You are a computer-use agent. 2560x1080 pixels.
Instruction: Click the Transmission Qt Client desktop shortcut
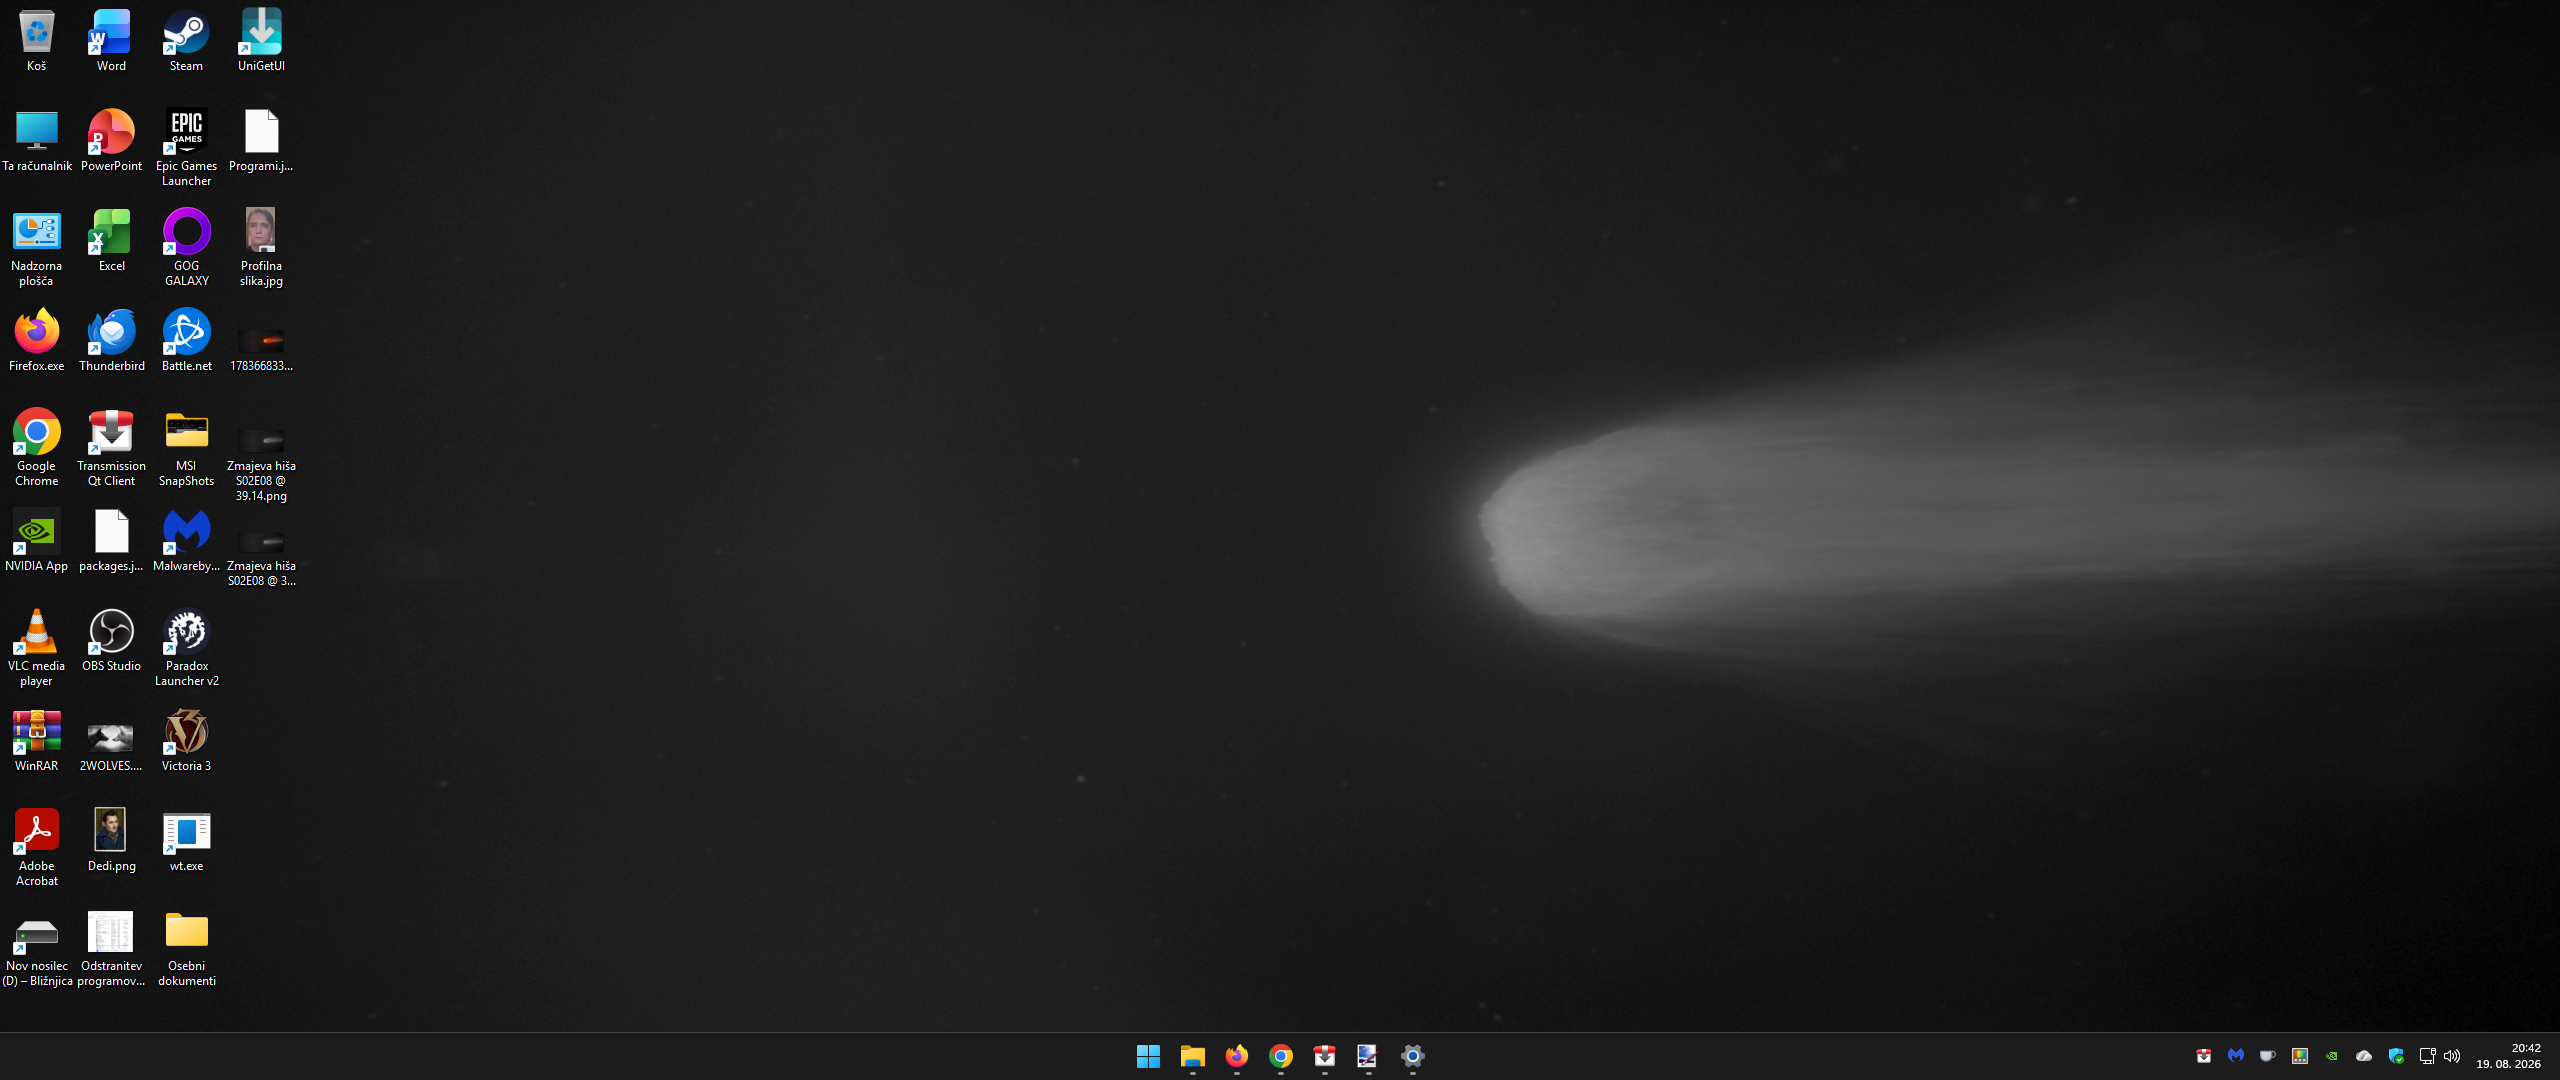[111, 447]
